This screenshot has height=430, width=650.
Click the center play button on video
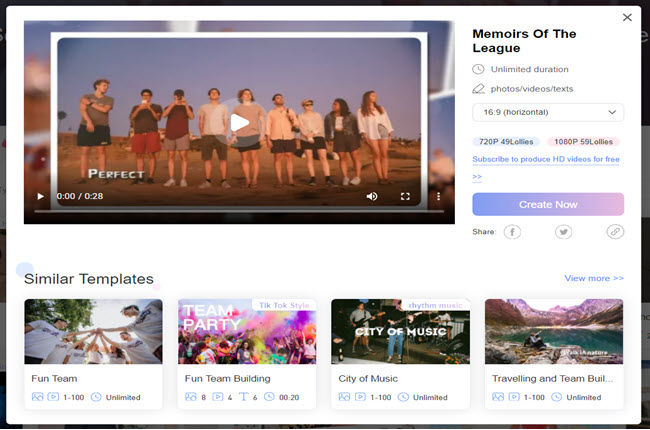[x=239, y=122]
